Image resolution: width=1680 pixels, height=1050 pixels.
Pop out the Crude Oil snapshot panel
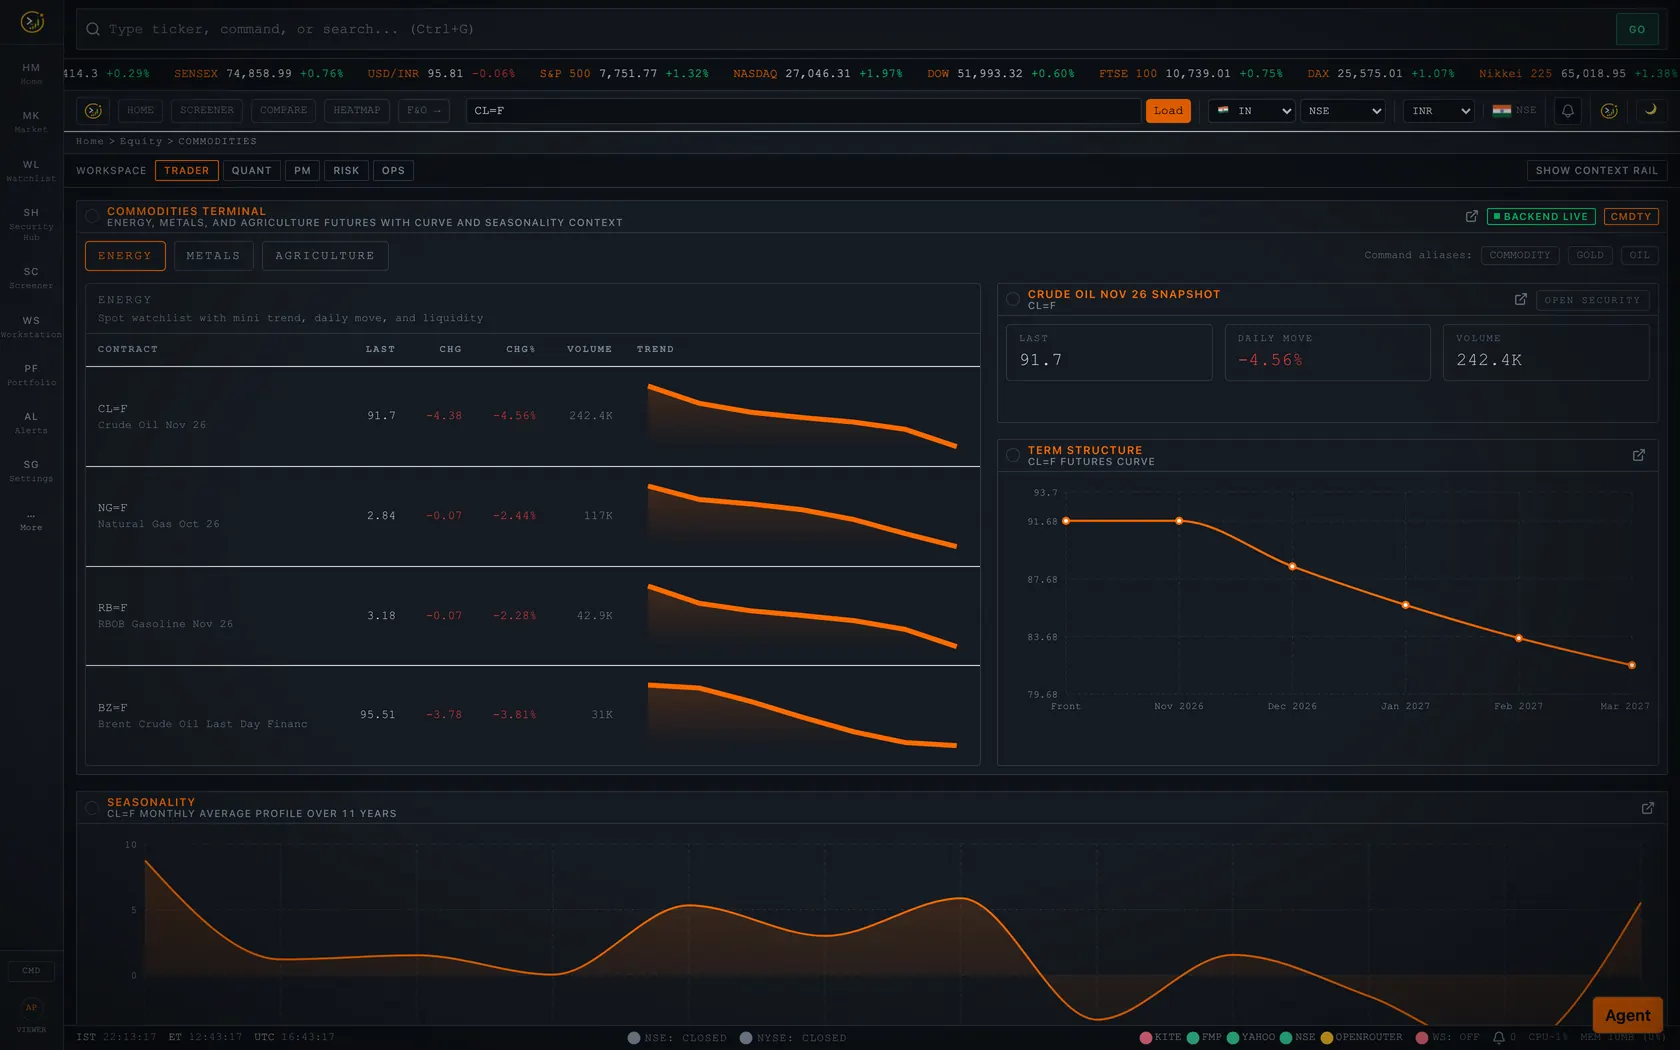1521,300
